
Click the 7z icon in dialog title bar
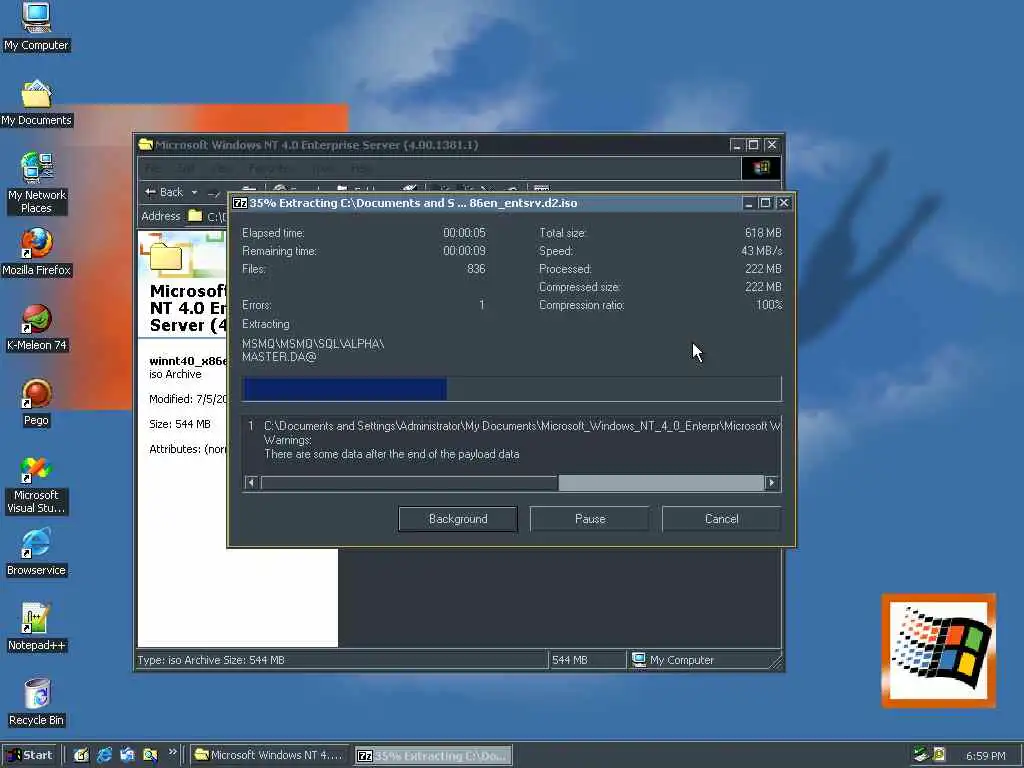(240, 203)
